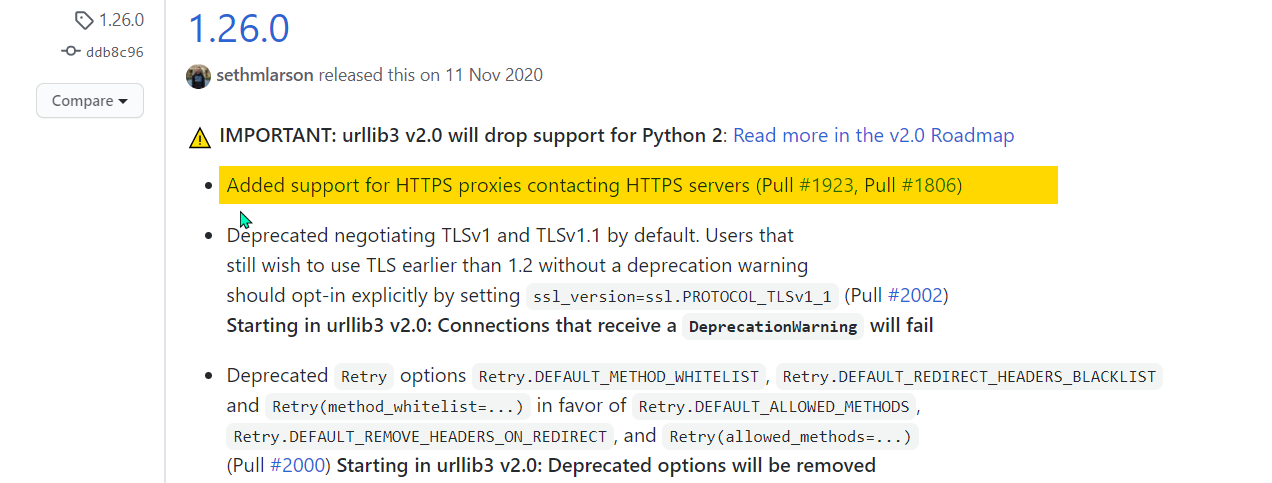The image size is (1272, 483).
Task: Click the tag icon beside 1.26.0
Action: click(84, 20)
